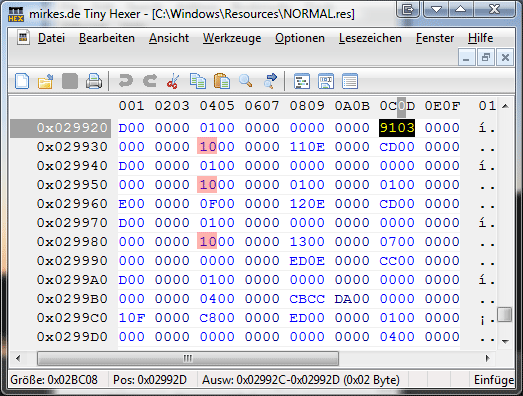The width and height of the screenshot is (523, 396).
Task: Open the structure viewer toolbar icon
Action: [302, 81]
